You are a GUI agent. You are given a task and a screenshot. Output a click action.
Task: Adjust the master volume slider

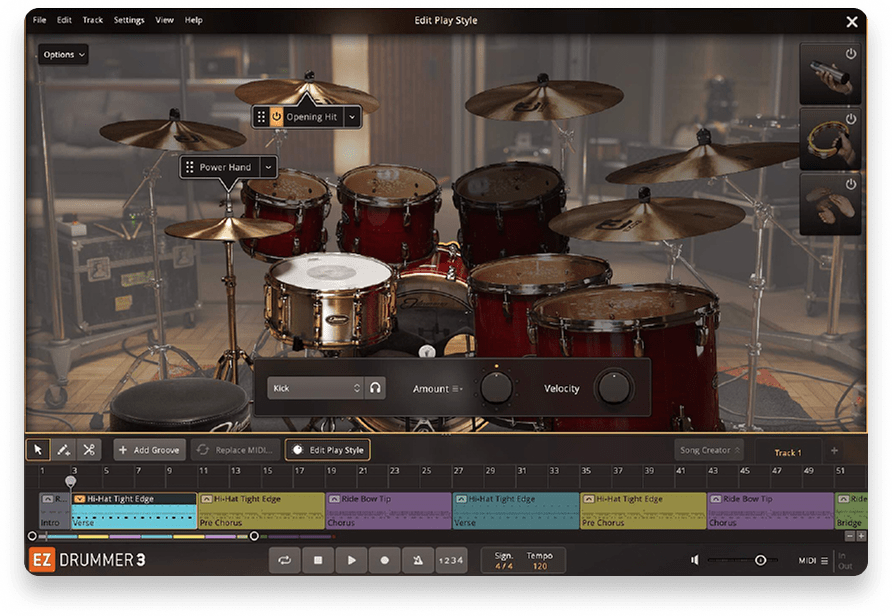[x=760, y=561]
